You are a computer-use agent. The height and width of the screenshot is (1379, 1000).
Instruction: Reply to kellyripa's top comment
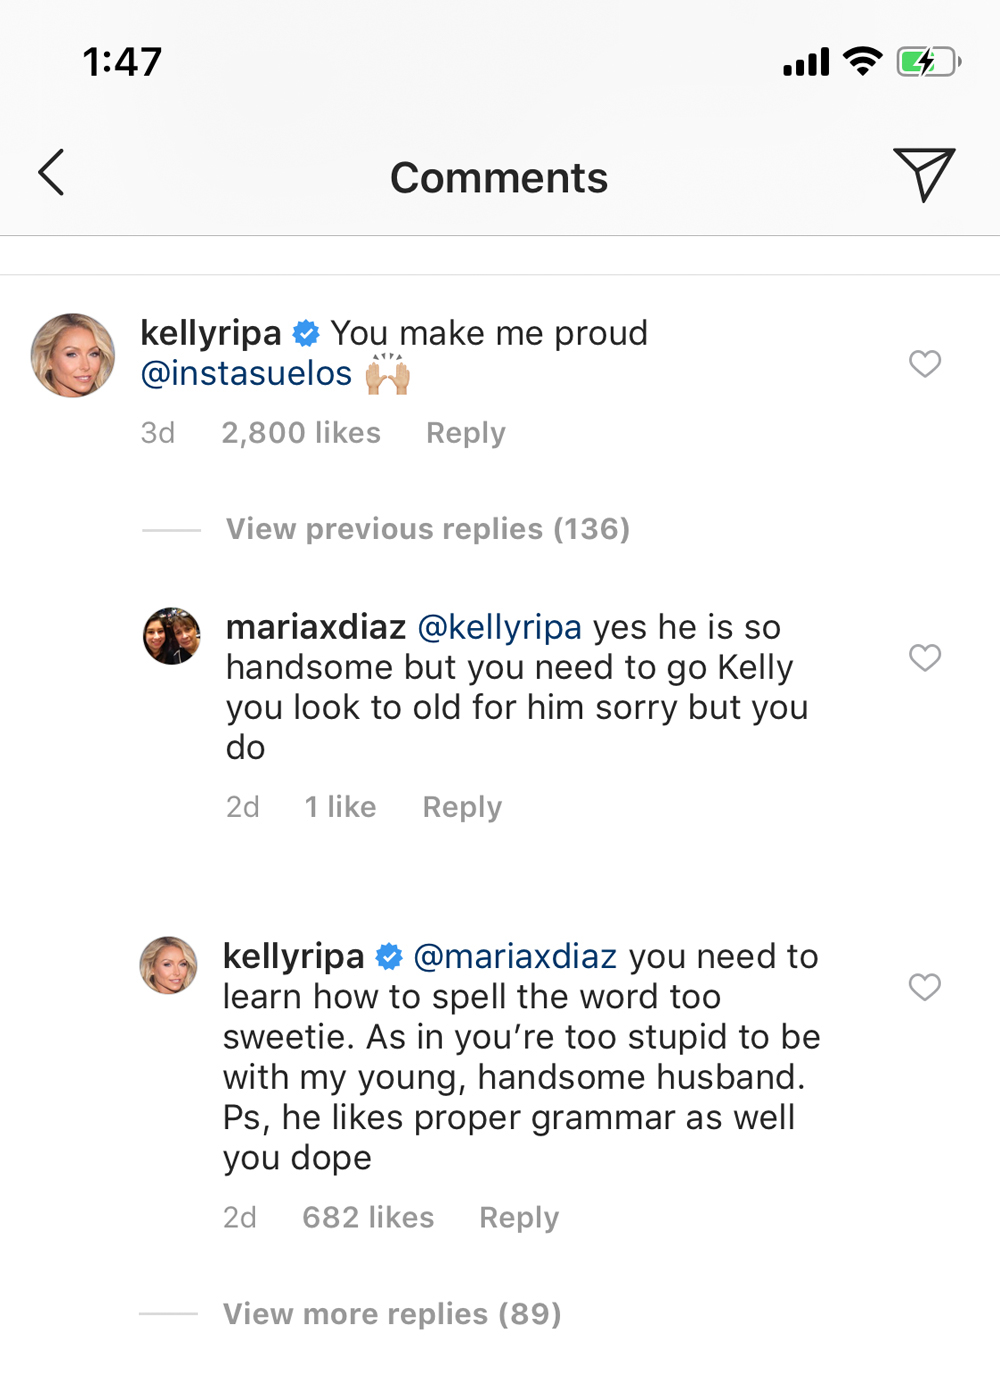coord(464,432)
